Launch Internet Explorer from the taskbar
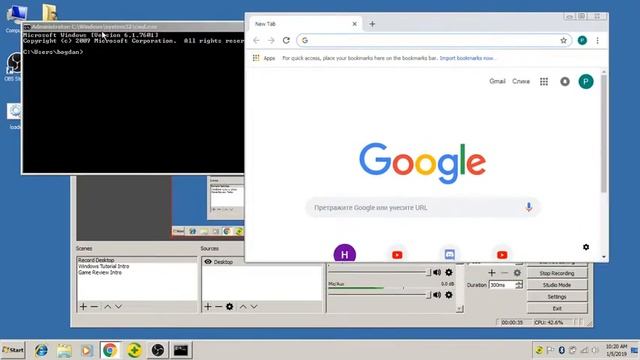This screenshot has height=360, width=640. (41, 350)
